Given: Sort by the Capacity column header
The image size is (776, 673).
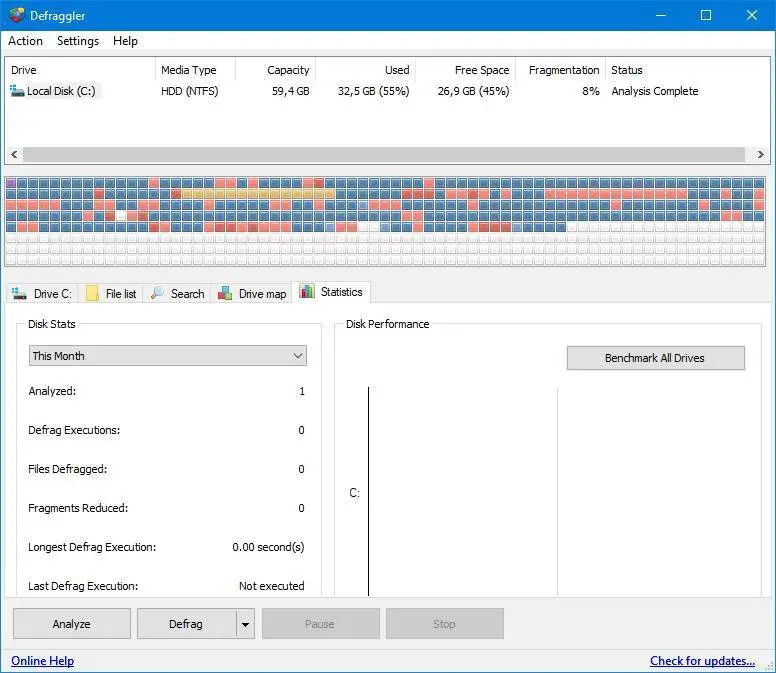Looking at the screenshot, I should point(275,70).
